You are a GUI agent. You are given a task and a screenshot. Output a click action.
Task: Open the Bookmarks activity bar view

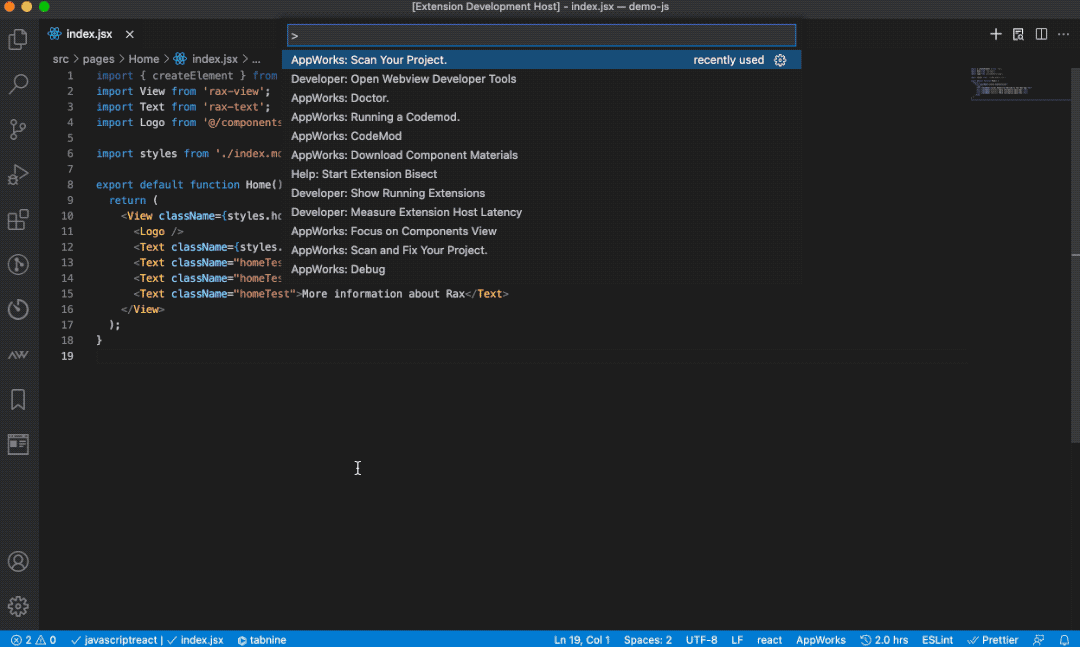[19, 400]
